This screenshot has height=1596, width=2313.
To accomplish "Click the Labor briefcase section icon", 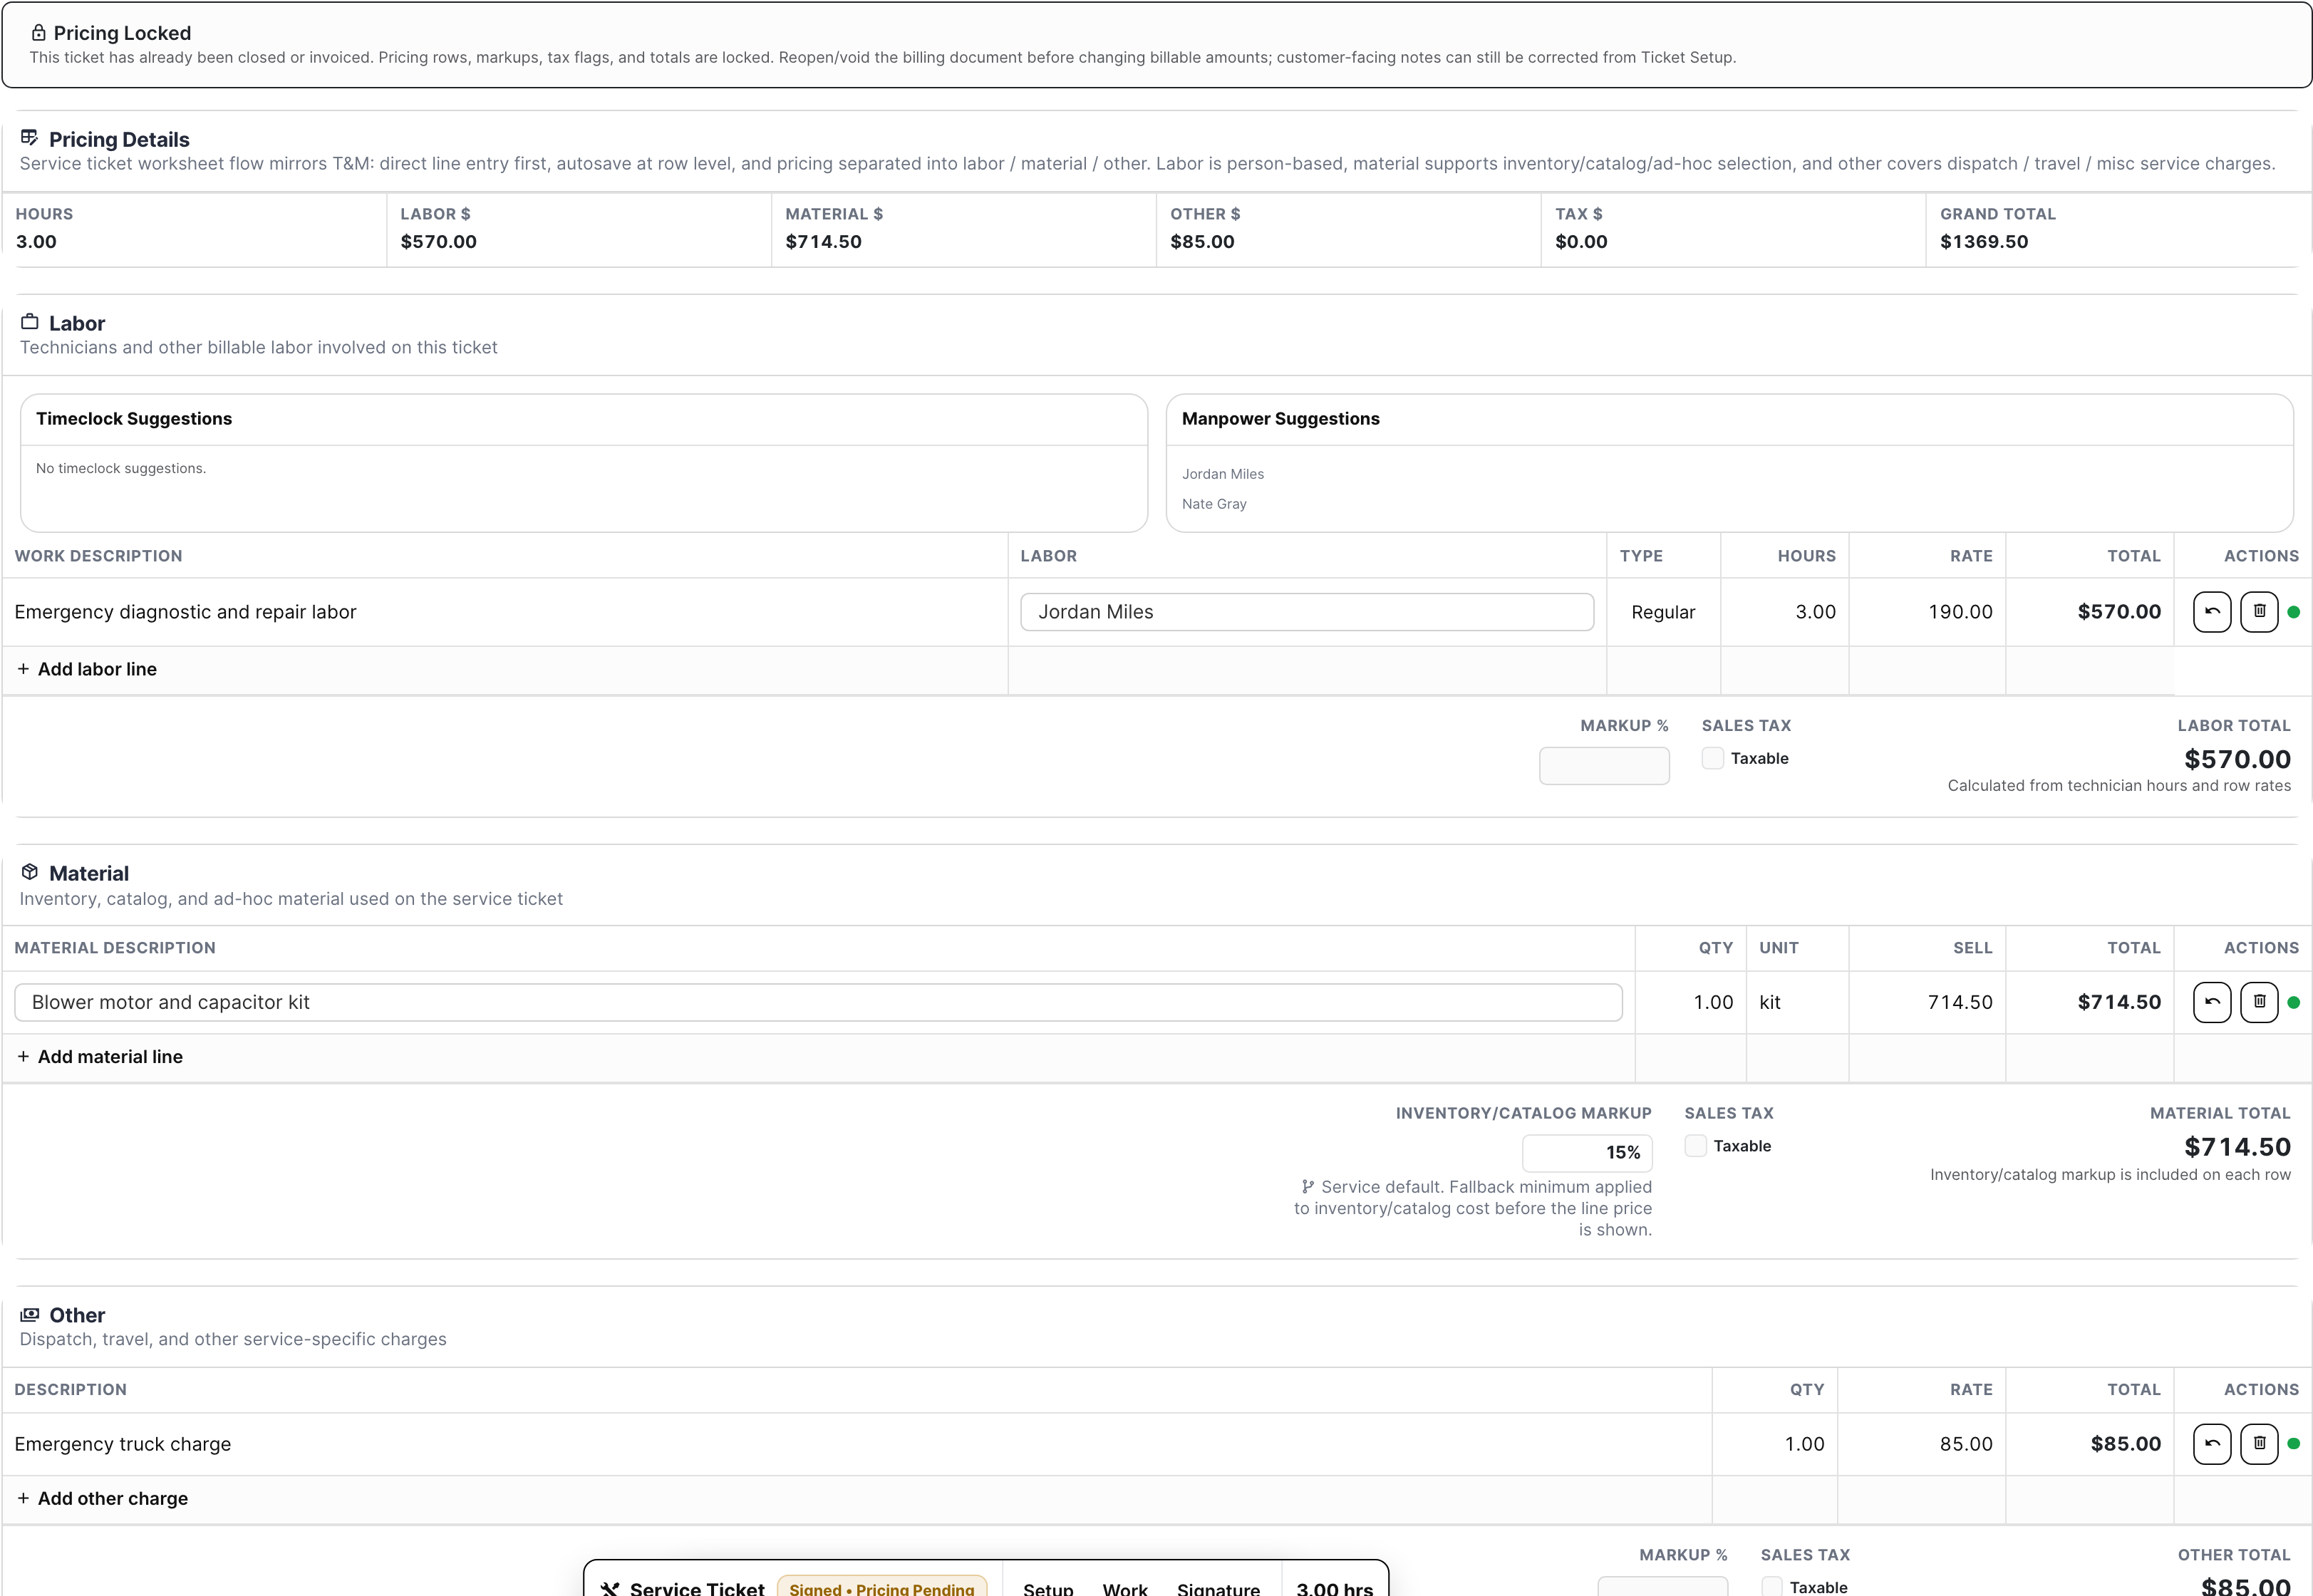I will pyautogui.click(x=30, y=322).
